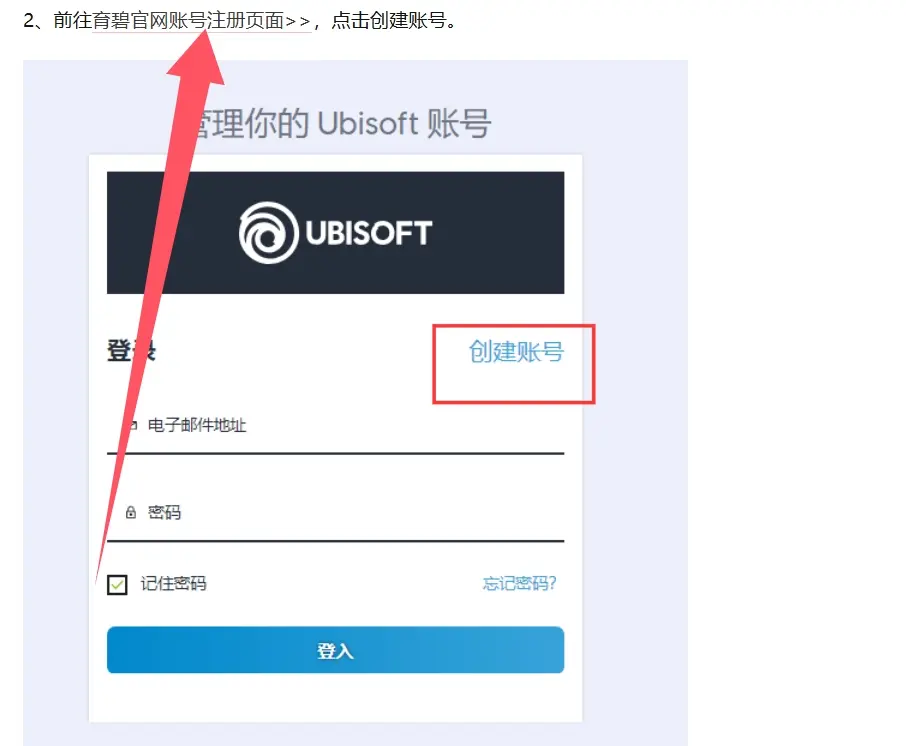Click the blue 登入 button
906x746 pixels.
(336, 650)
